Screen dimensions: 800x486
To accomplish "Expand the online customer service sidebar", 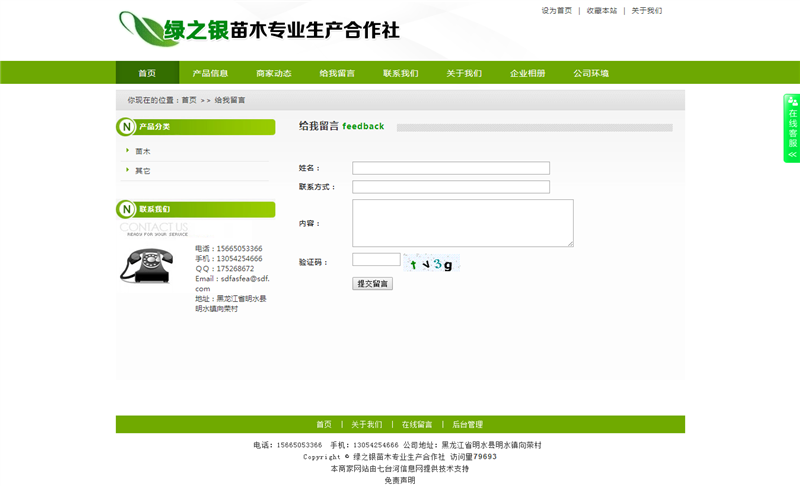I will click(792, 128).
